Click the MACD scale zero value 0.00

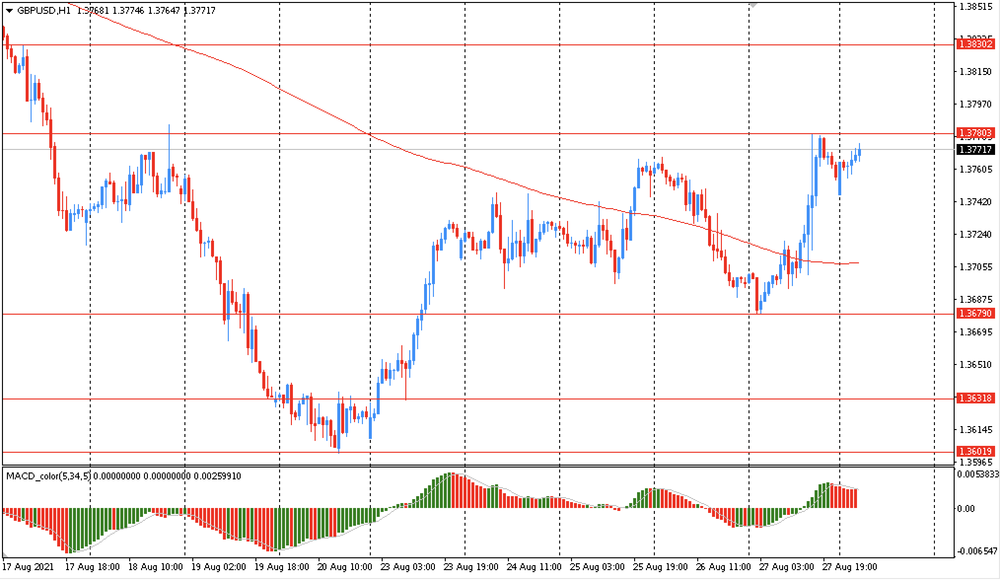pyautogui.click(x=967, y=509)
